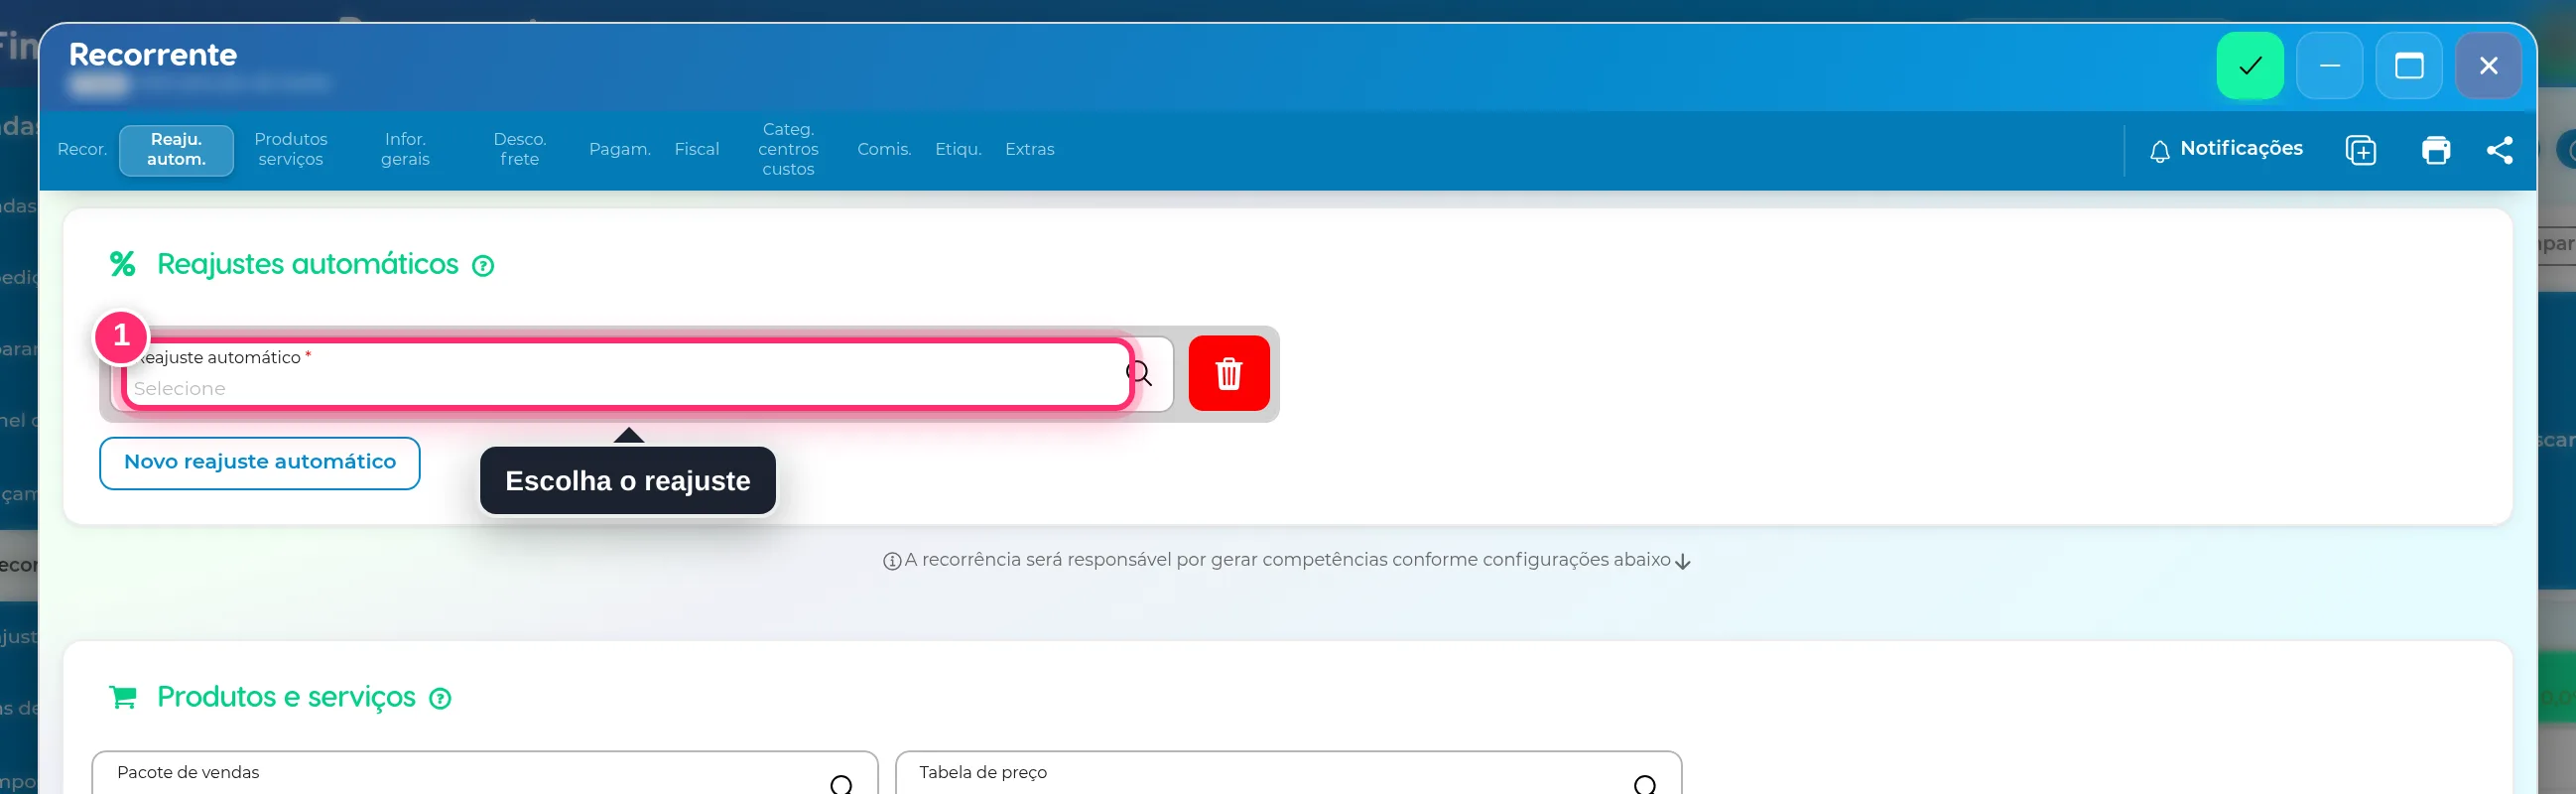Click the duplicate record icon
The width and height of the screenshot is (2576, 794).
point(2360,150)
